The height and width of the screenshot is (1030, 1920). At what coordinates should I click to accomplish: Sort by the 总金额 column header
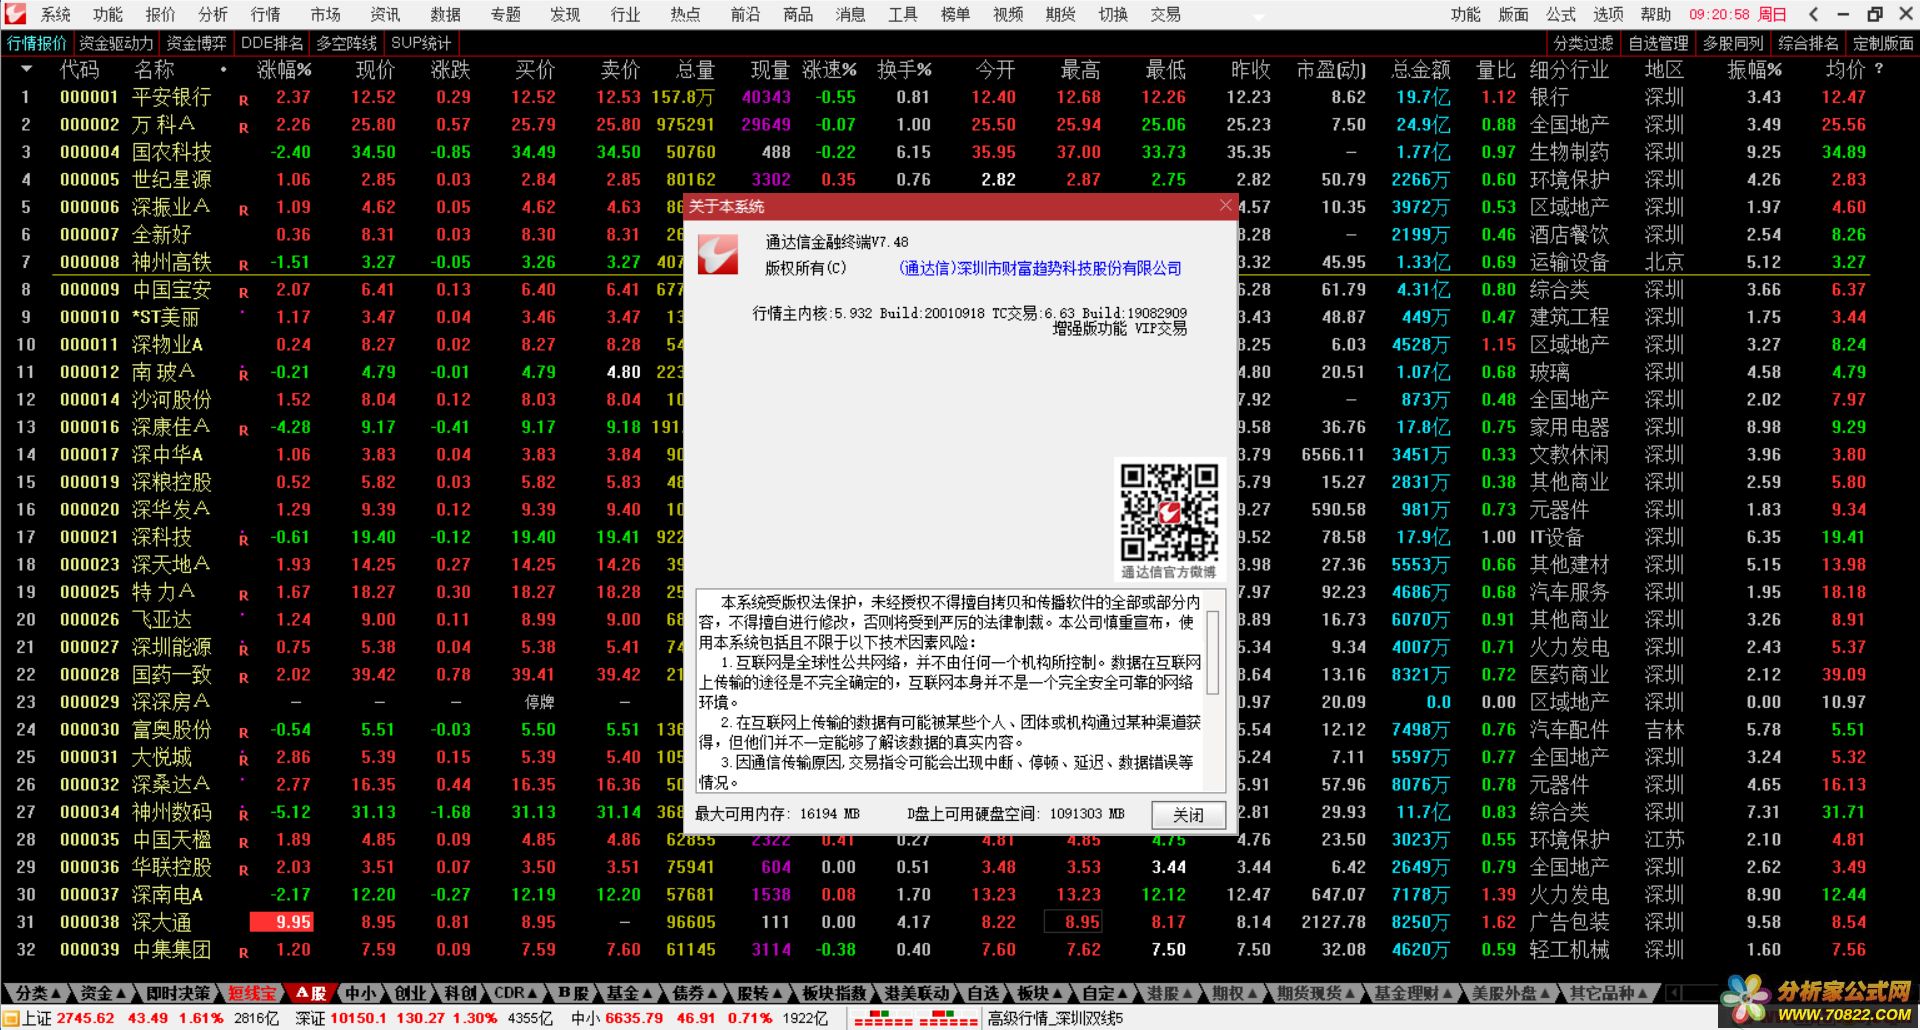[1420, 69]
